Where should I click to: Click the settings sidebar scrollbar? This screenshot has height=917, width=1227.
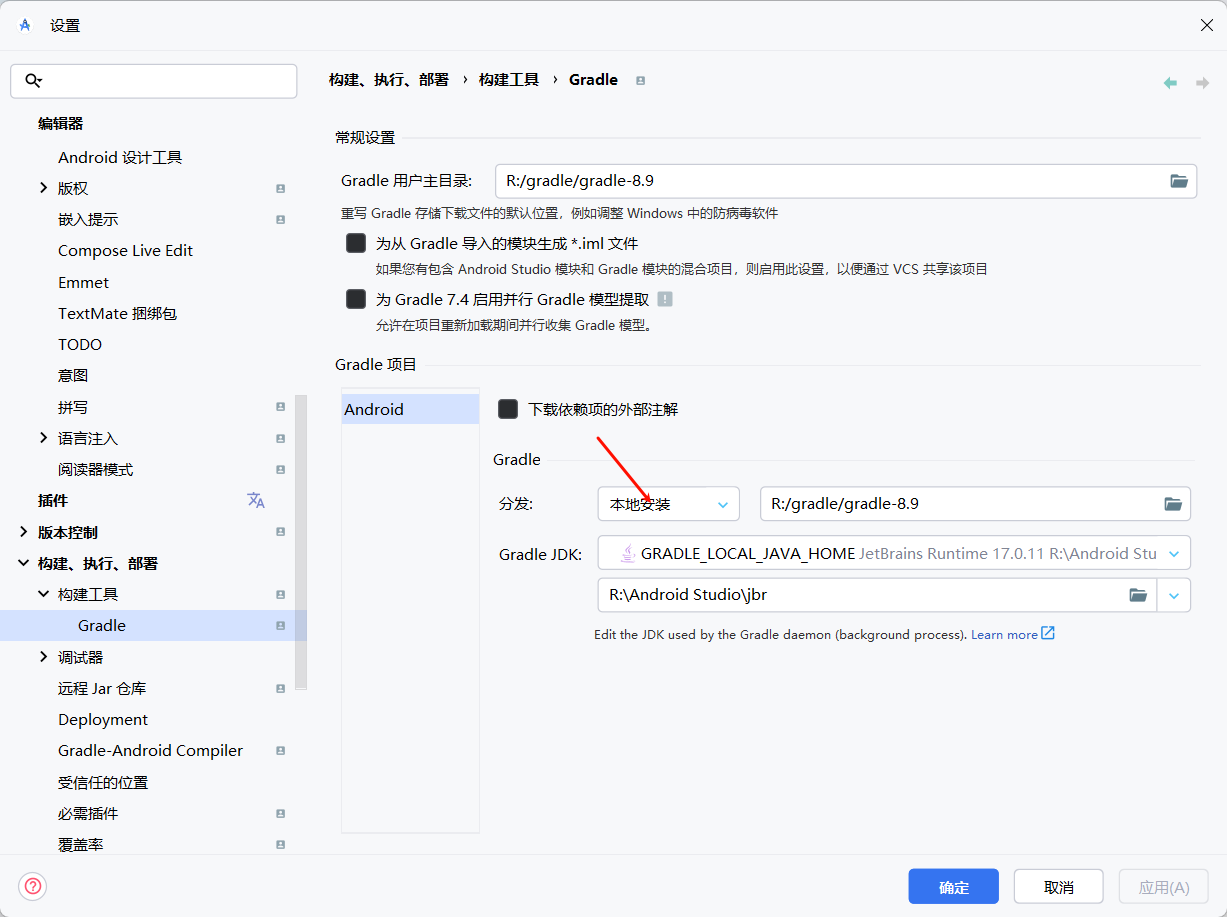click(x=301, y=540)
